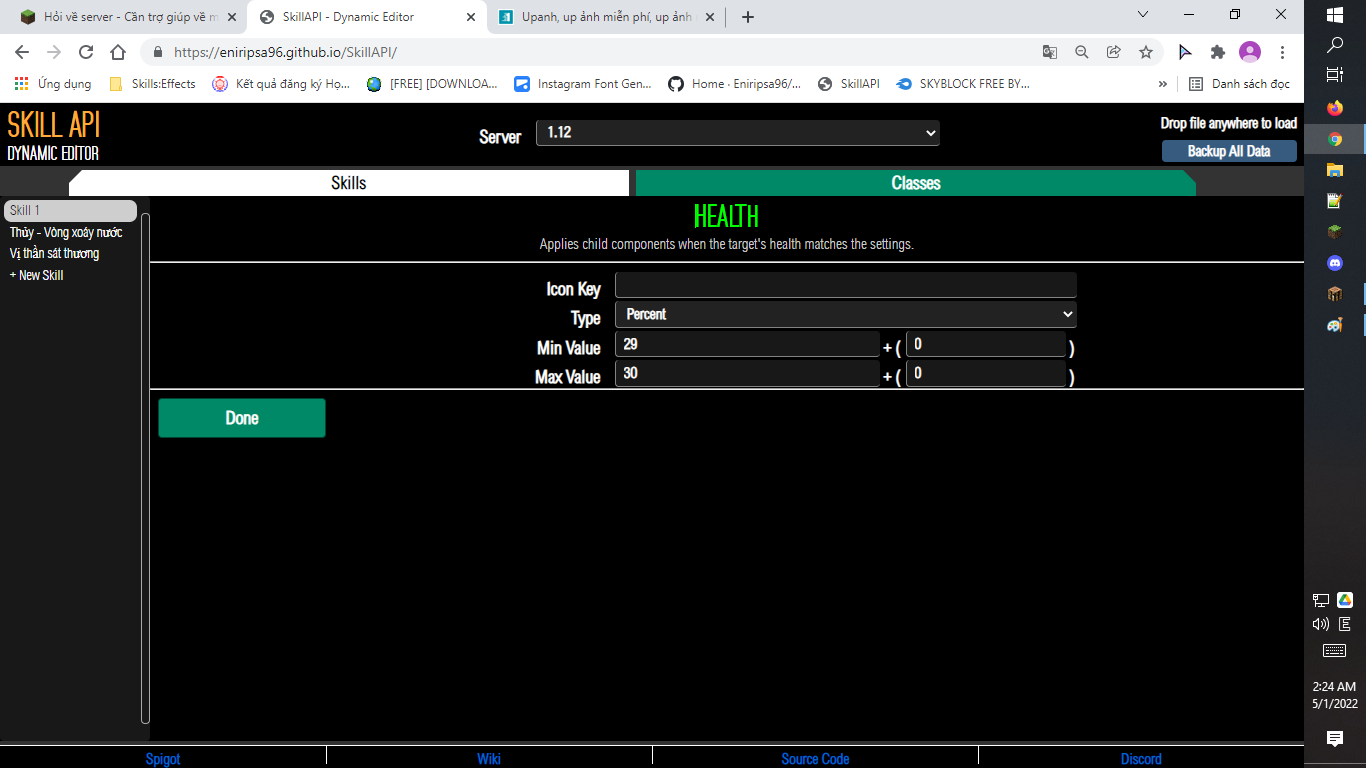Click the Backup All Data button
The image size is (1366, 768).
(x=1229, y=151)
